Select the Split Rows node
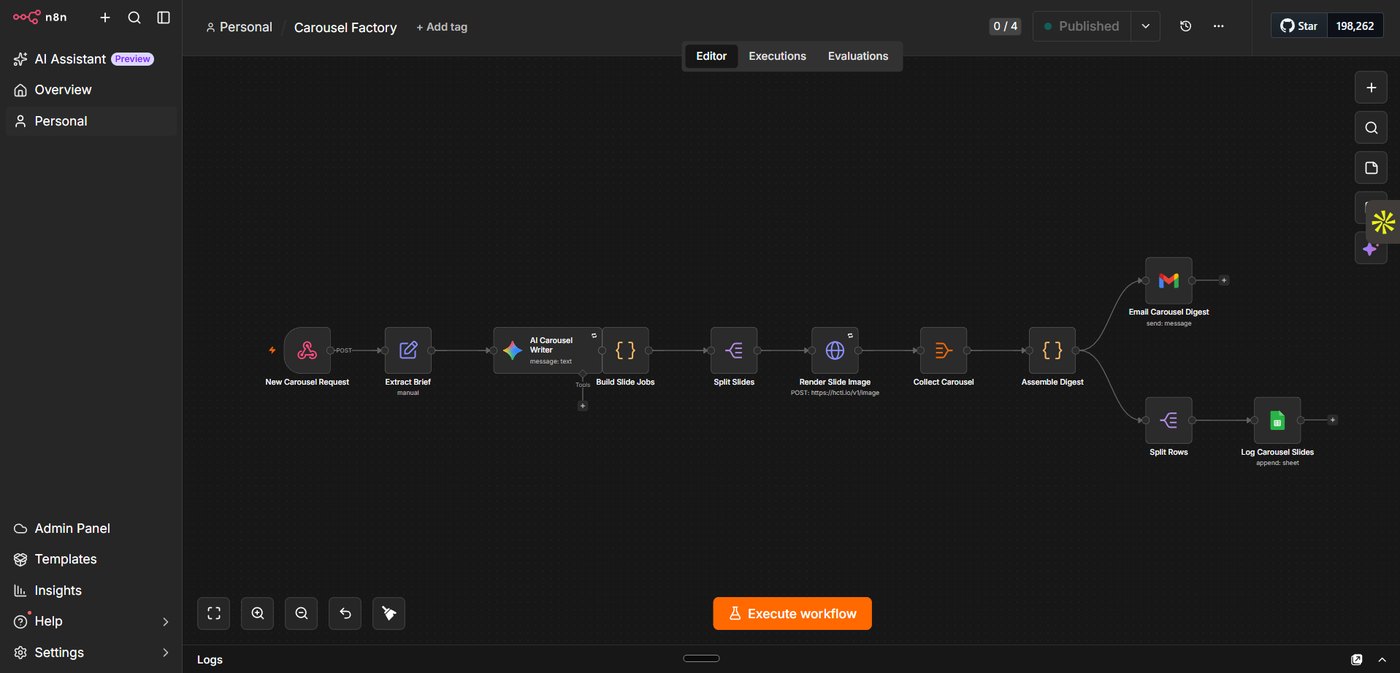 1168,421
